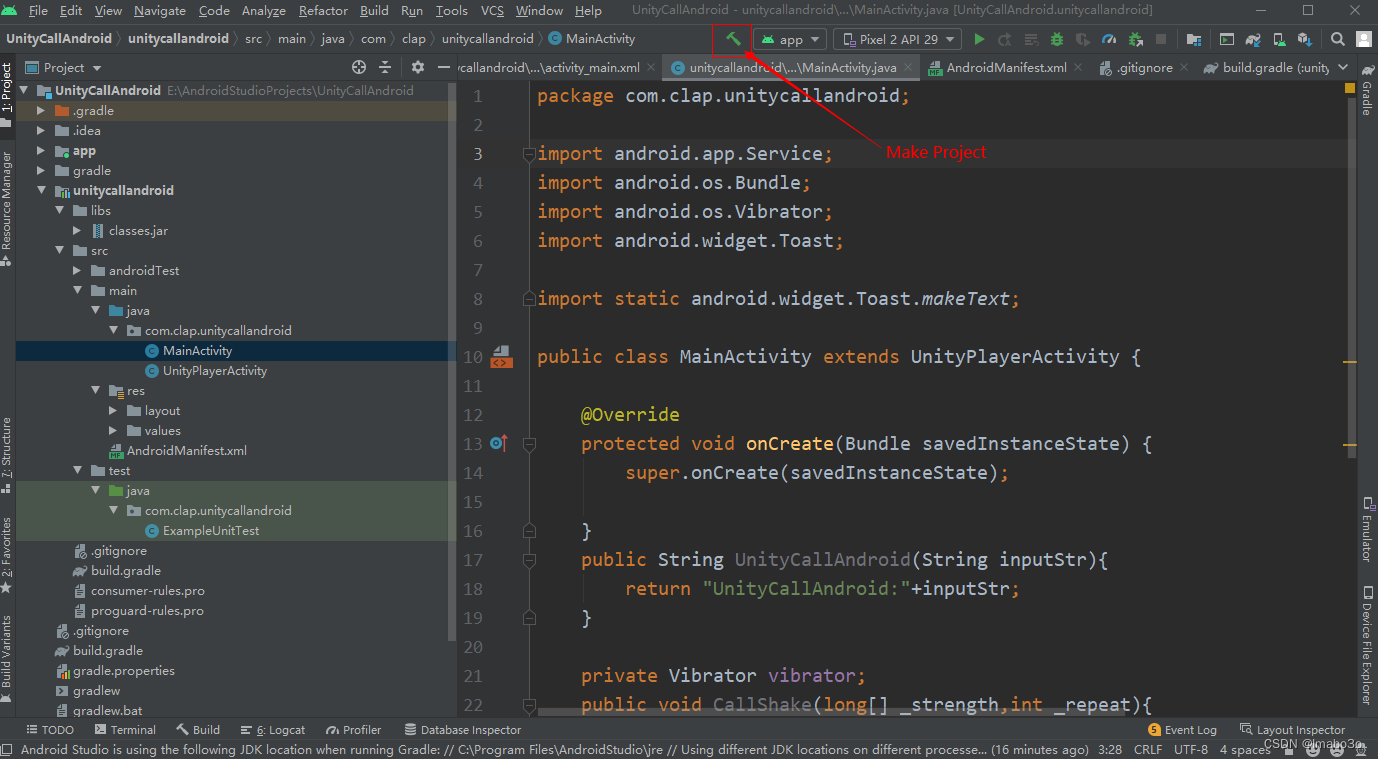Click the Debug app bug icon
This screenshot has width=1378, height=759.
point(1057,39)
